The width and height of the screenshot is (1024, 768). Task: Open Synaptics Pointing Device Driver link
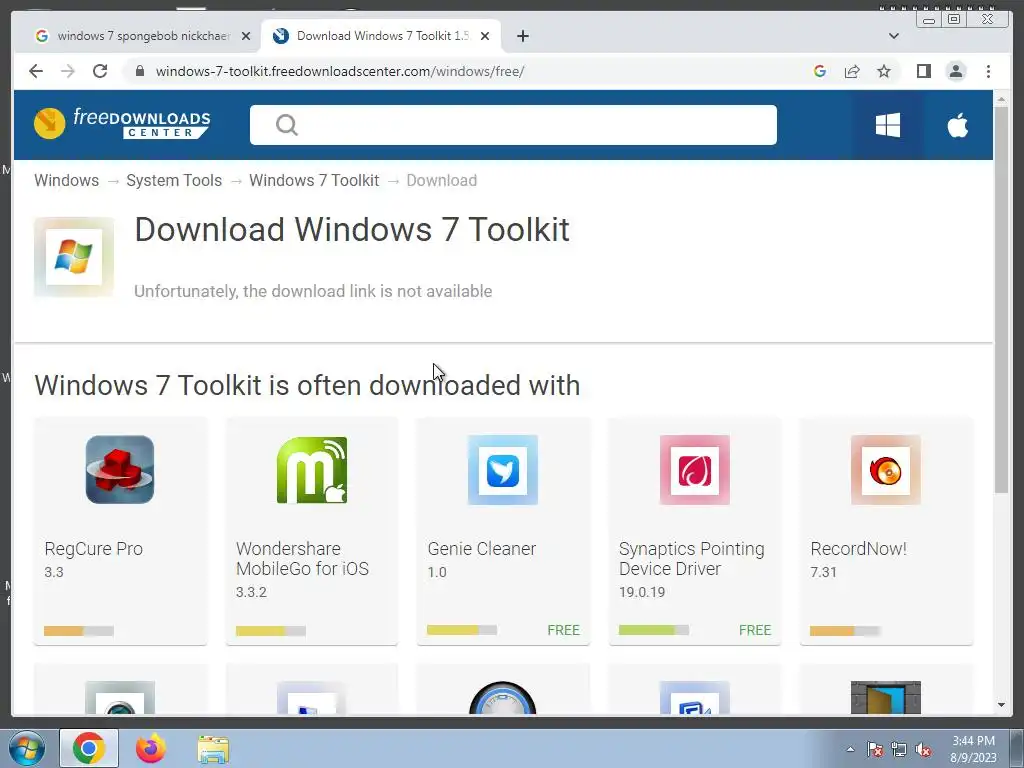click(x=691, y=558)
